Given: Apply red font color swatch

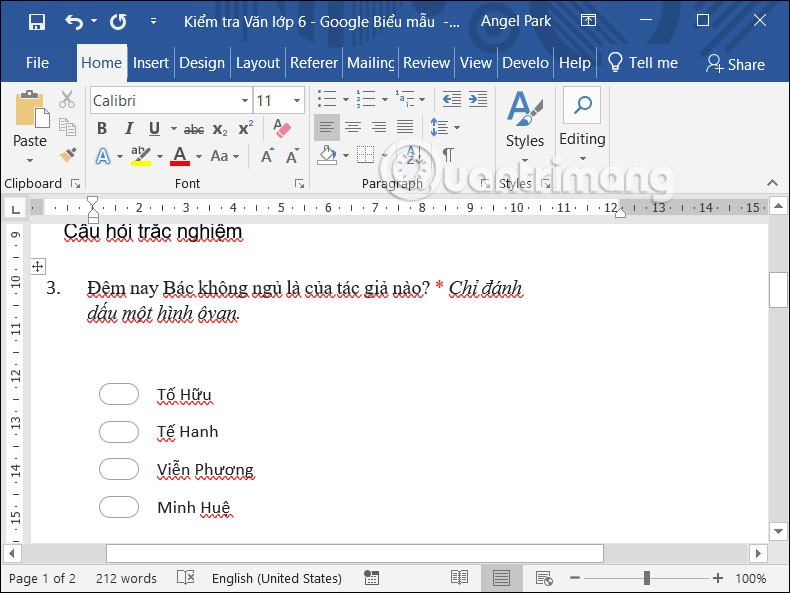Looking at the screenshot, I should click(180, 156).
